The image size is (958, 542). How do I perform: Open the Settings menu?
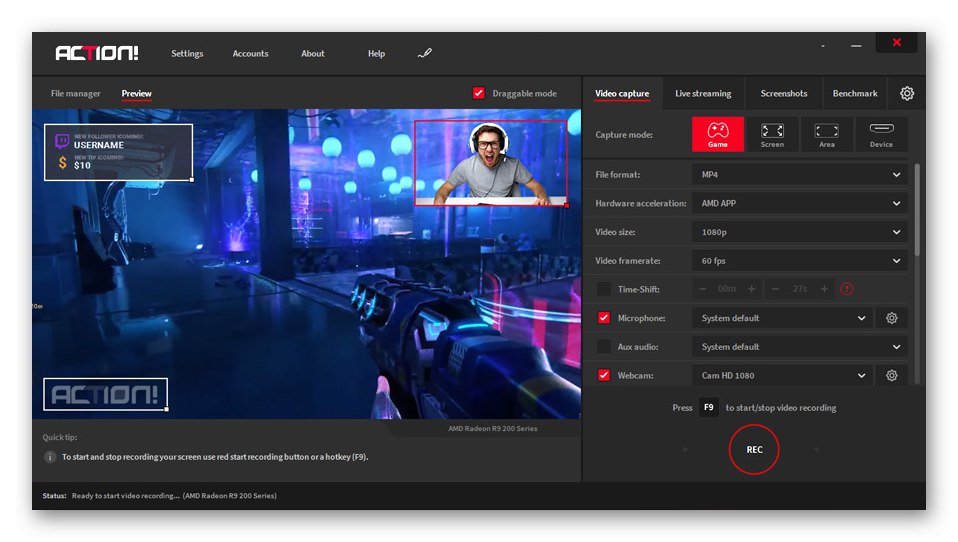[x=187, y=53]
